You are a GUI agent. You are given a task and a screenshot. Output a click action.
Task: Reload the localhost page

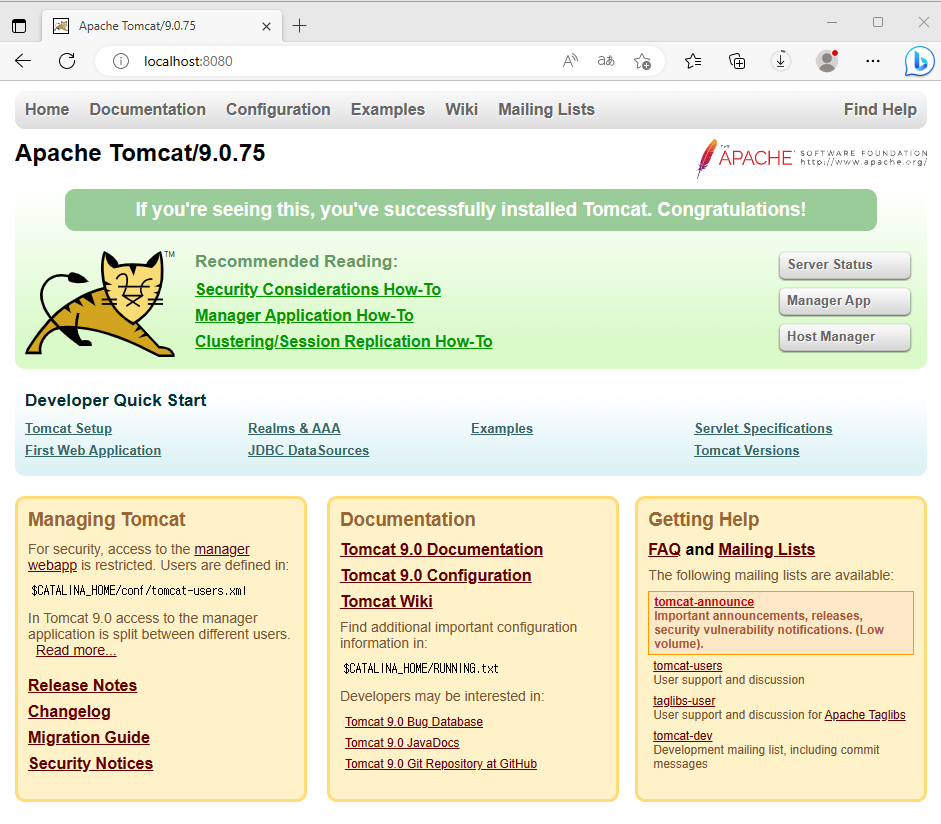67,61
